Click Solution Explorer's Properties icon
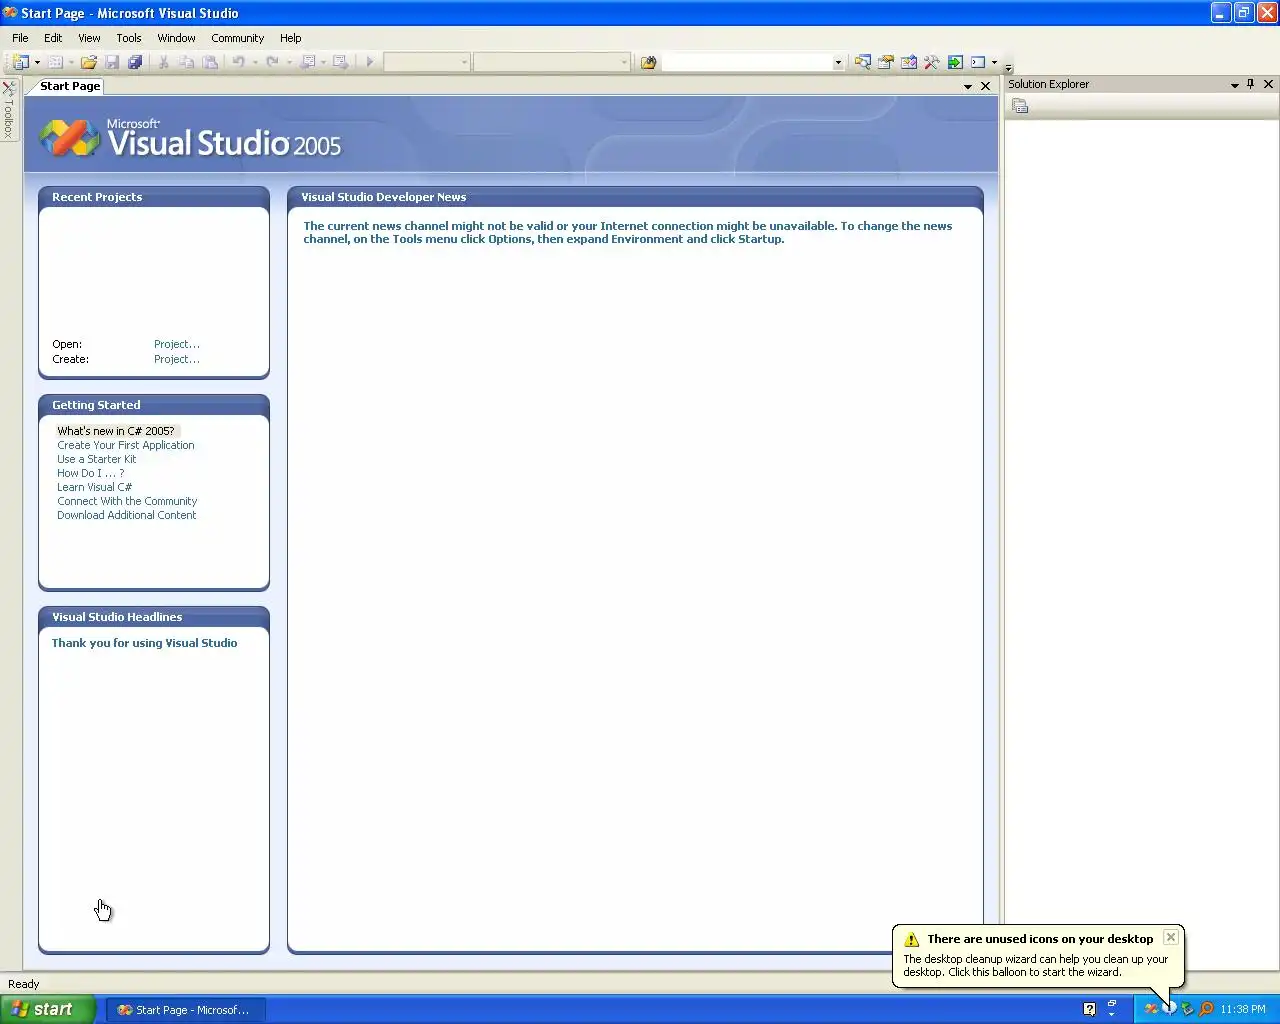This screenshot has width=1280, height=1024. [x=1020, y=106]
